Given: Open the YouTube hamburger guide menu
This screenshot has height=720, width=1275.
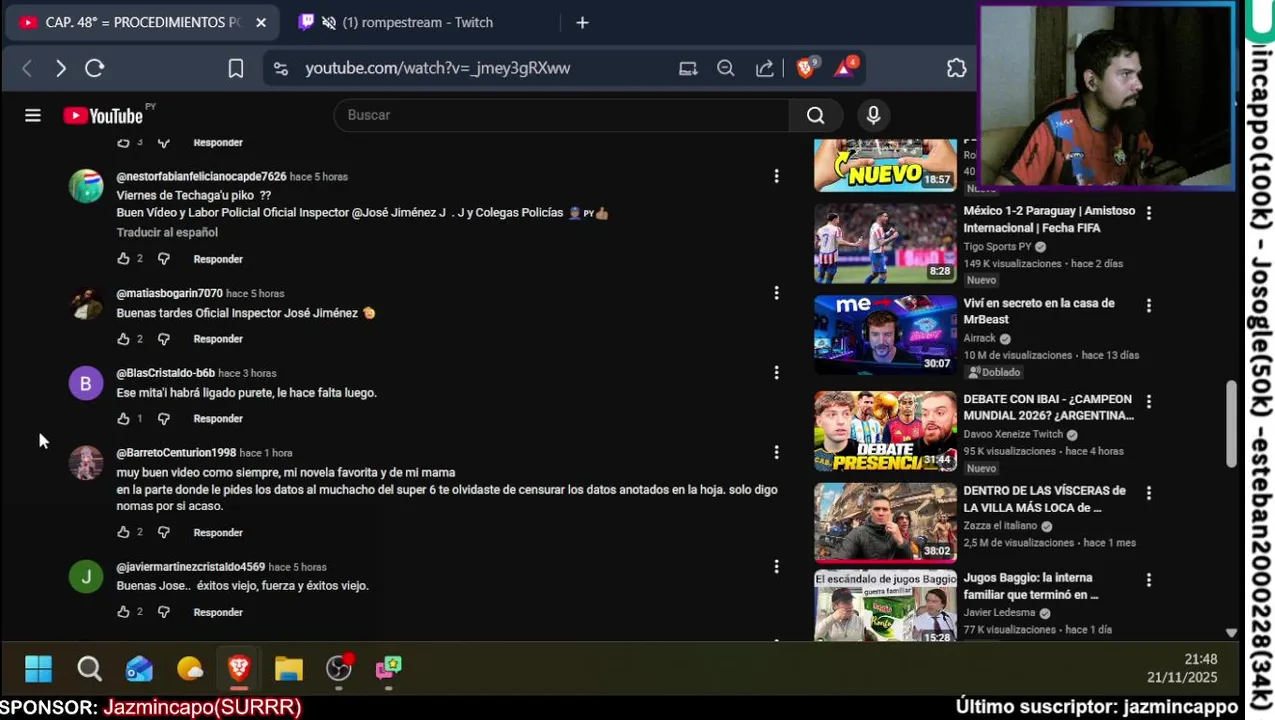Looking at the screenshot, I should 33,116.
